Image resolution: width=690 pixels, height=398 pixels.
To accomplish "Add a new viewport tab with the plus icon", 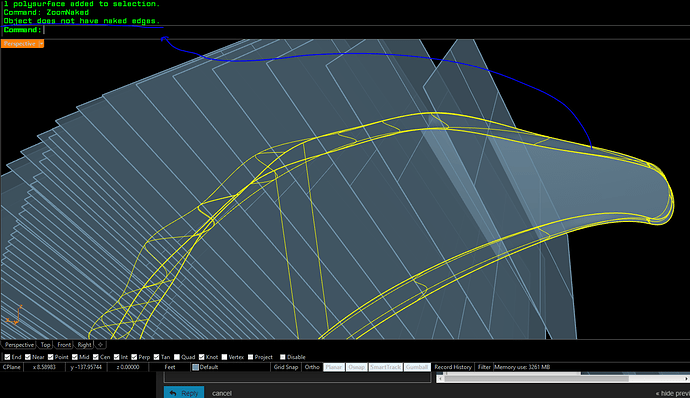I will coord(100,345).
